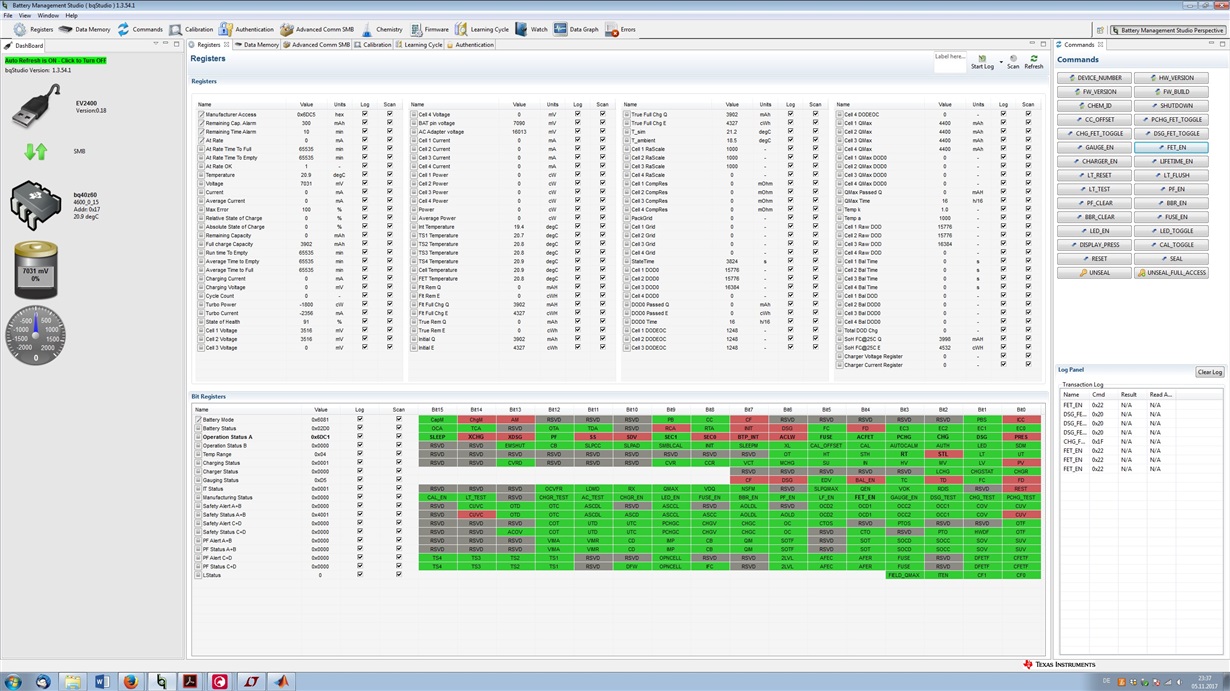Image resolution: width=1230 pixels, height=691 pixels.
Task: Click the FET_EN command button
Action: click(1171, 147)
